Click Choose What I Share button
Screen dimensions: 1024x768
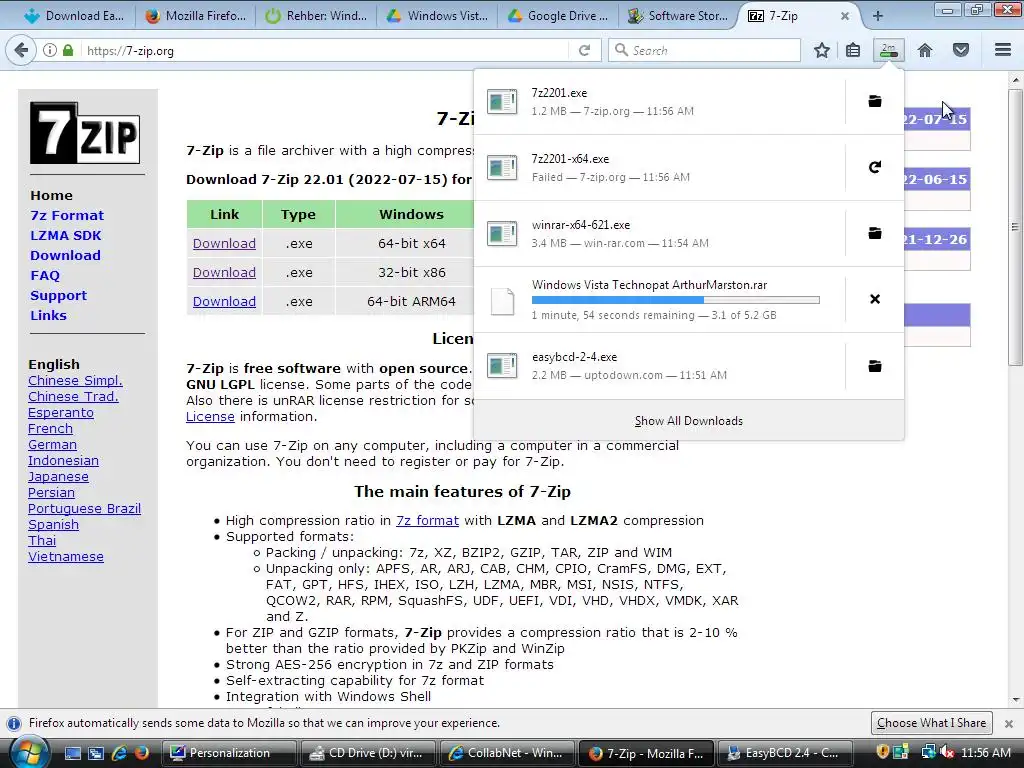pyautogui.click(x=931, y=723)
